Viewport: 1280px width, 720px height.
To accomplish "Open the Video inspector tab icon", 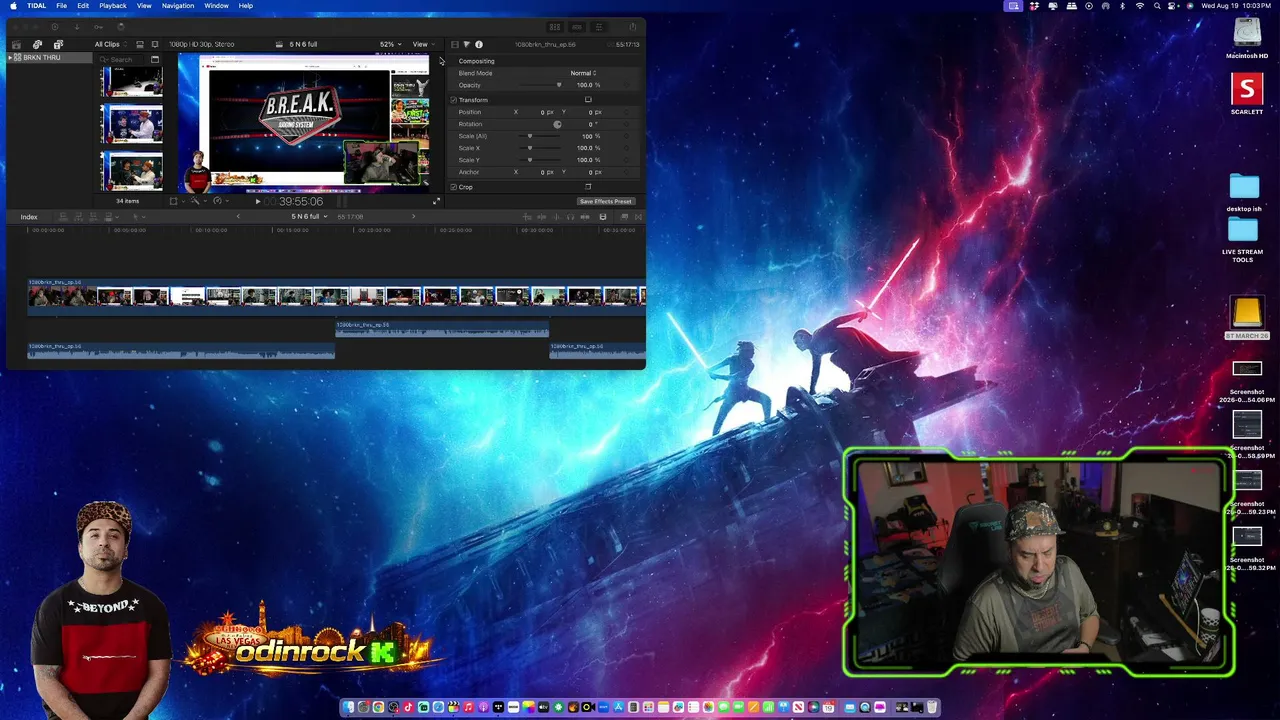I will point(455,44).
